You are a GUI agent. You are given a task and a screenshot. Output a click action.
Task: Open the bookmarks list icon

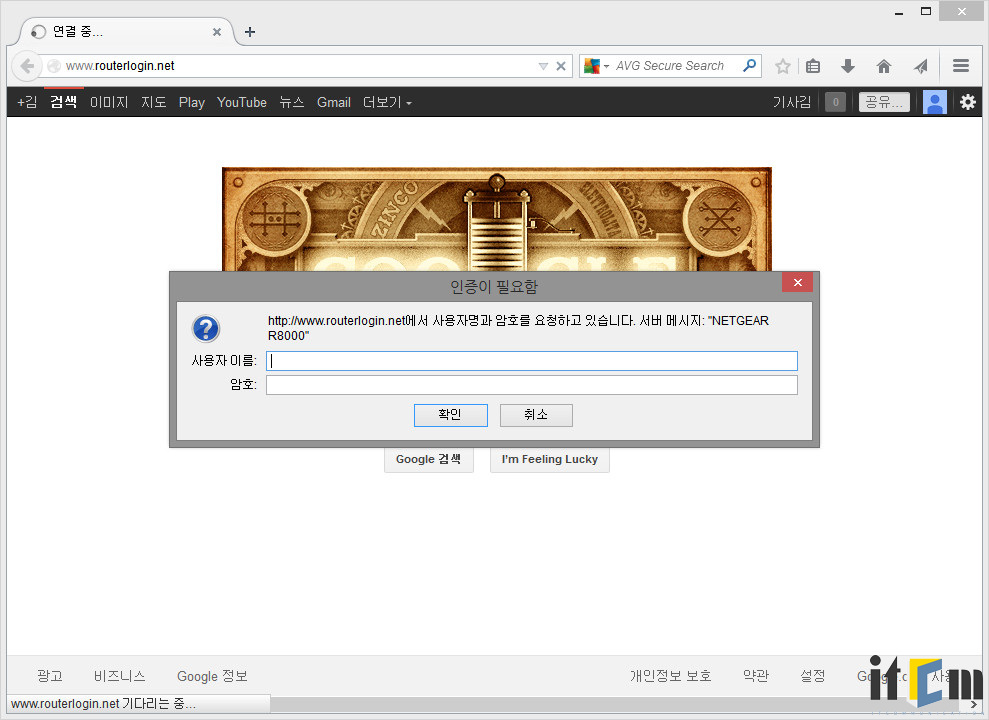click(x=813, y=66)
